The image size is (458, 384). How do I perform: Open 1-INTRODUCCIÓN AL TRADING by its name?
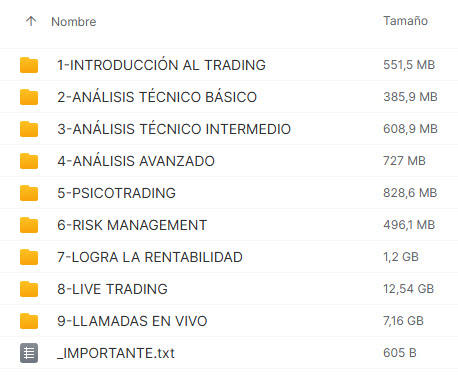click(161, 65)
